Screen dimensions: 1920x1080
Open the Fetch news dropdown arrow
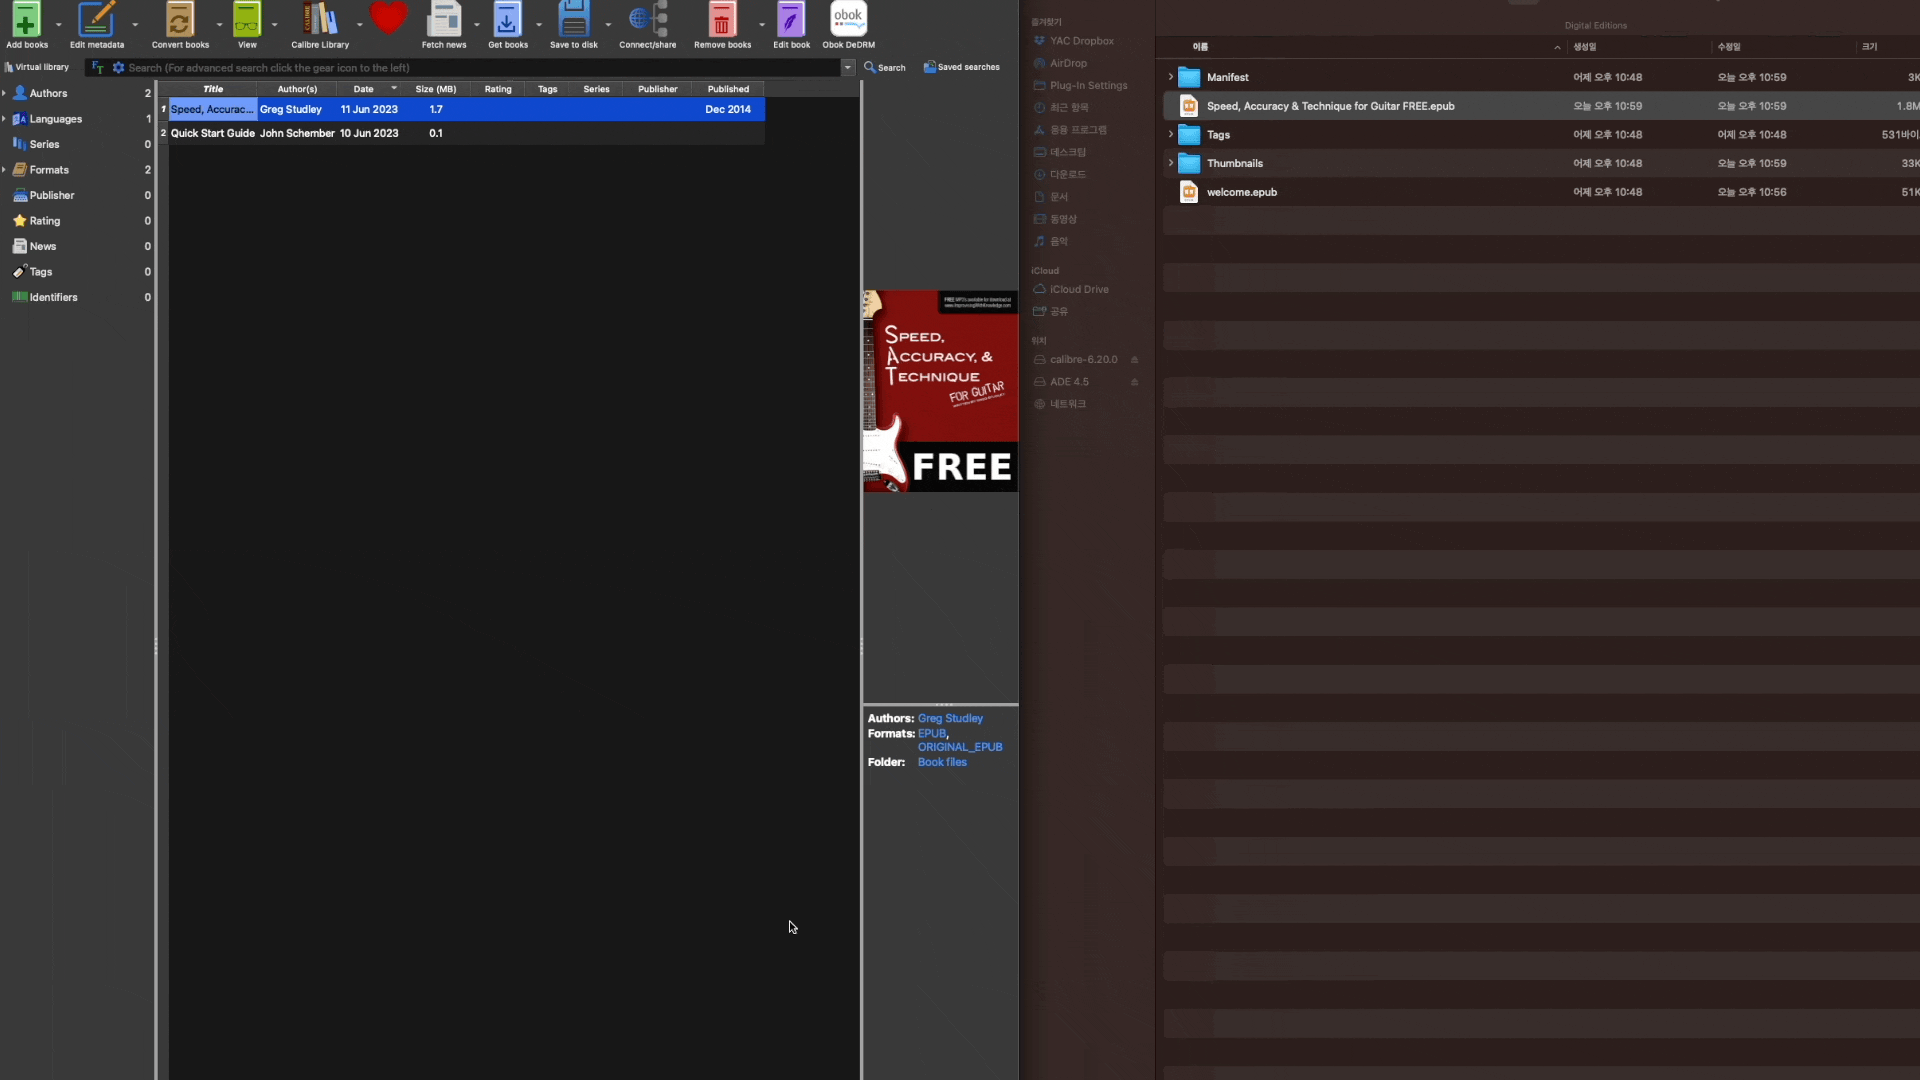click(476, 24)
